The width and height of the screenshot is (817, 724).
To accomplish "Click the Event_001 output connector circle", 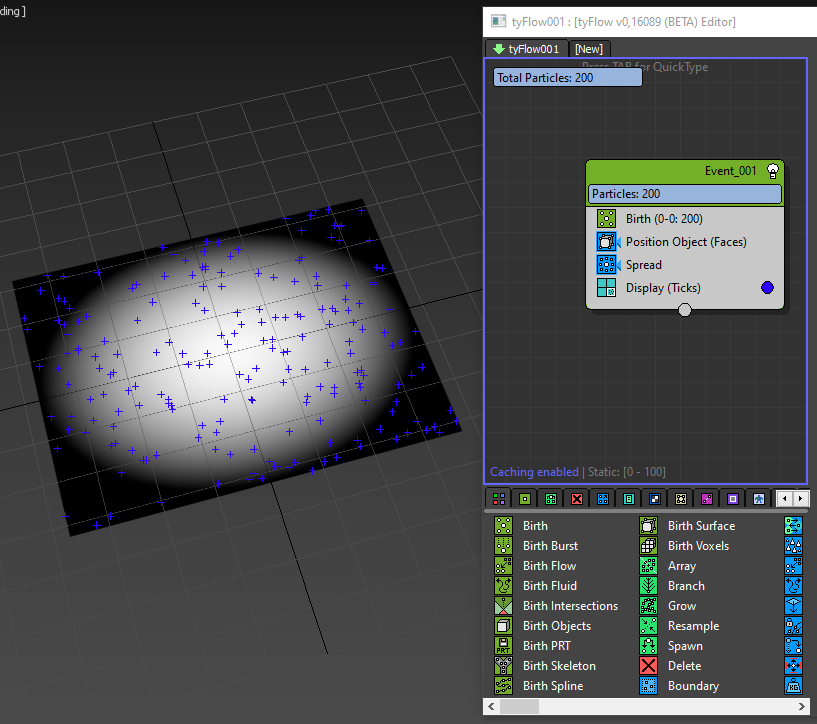I will 685,310.
